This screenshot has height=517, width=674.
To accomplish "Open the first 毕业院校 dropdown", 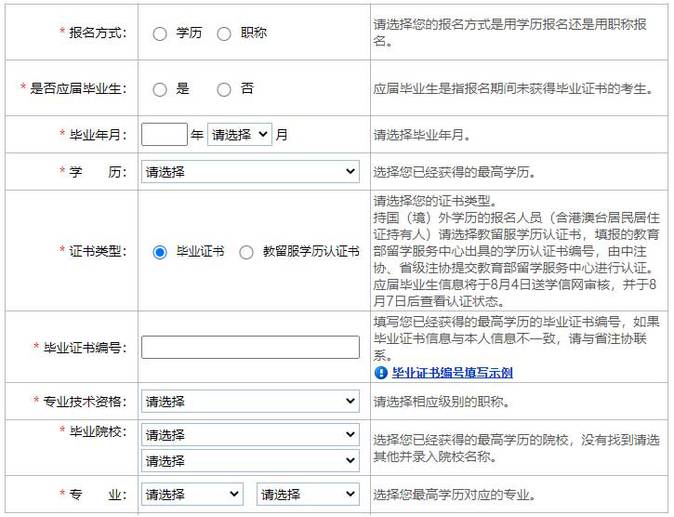I will (x=250, y=435).
